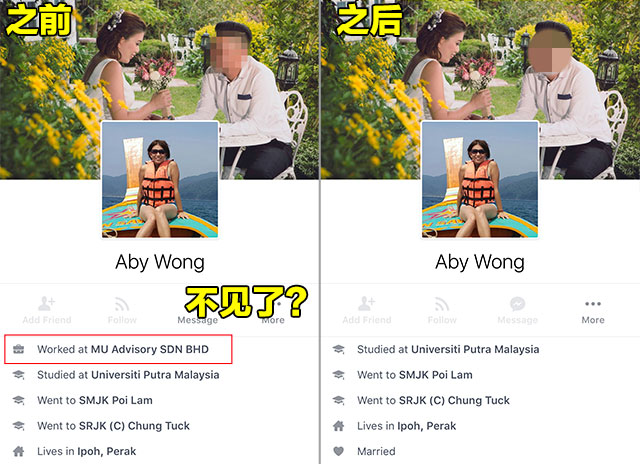The height and width of the screenshot is (464, 640).
Task: Open More menu in left profile
Action: point(273,320)
